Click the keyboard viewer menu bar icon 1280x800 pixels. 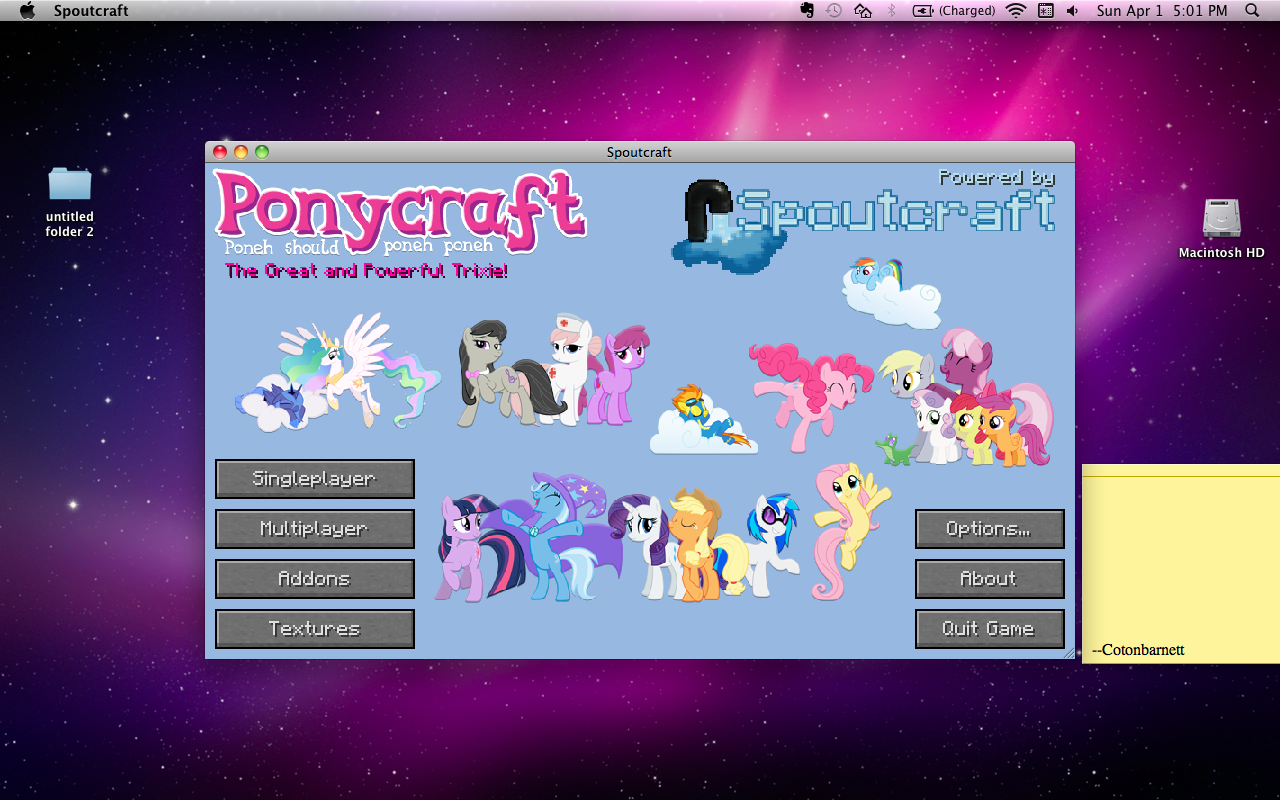coord(1046,11)
